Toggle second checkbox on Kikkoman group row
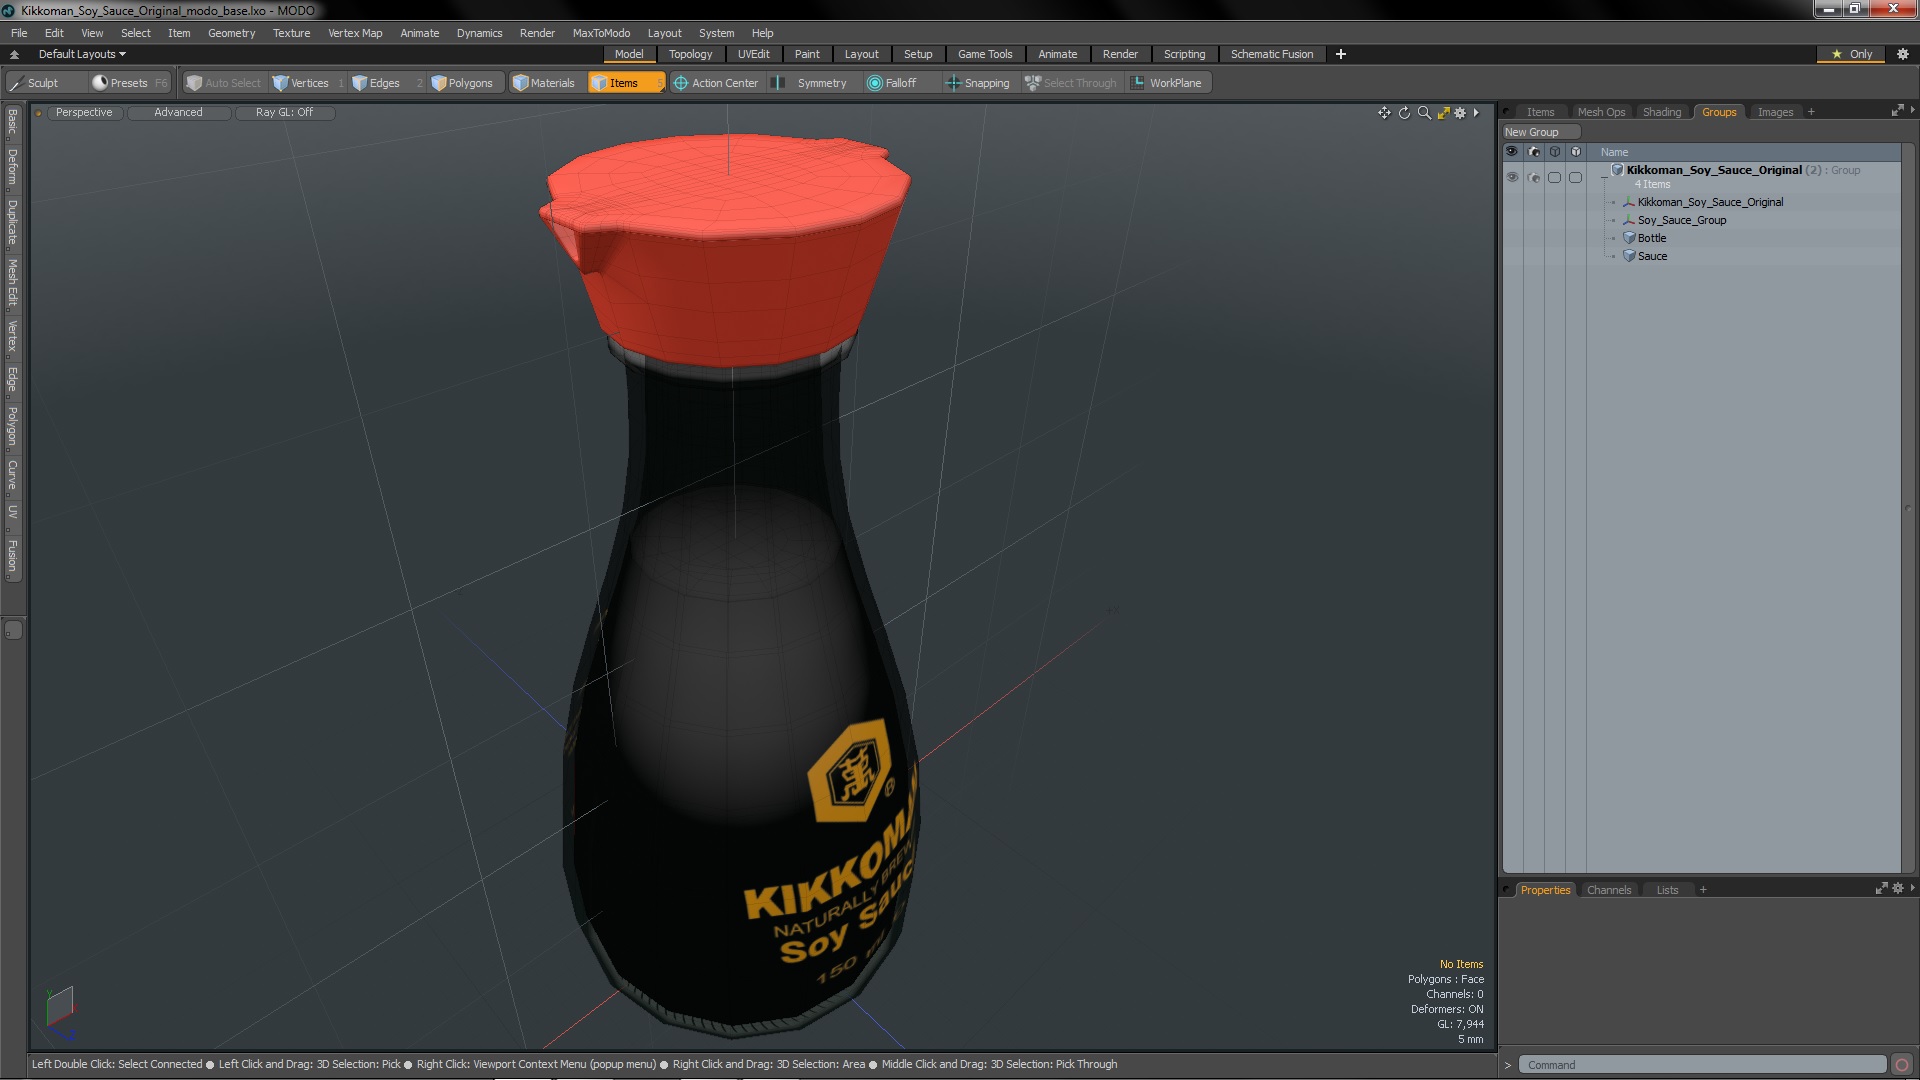 1576,177
